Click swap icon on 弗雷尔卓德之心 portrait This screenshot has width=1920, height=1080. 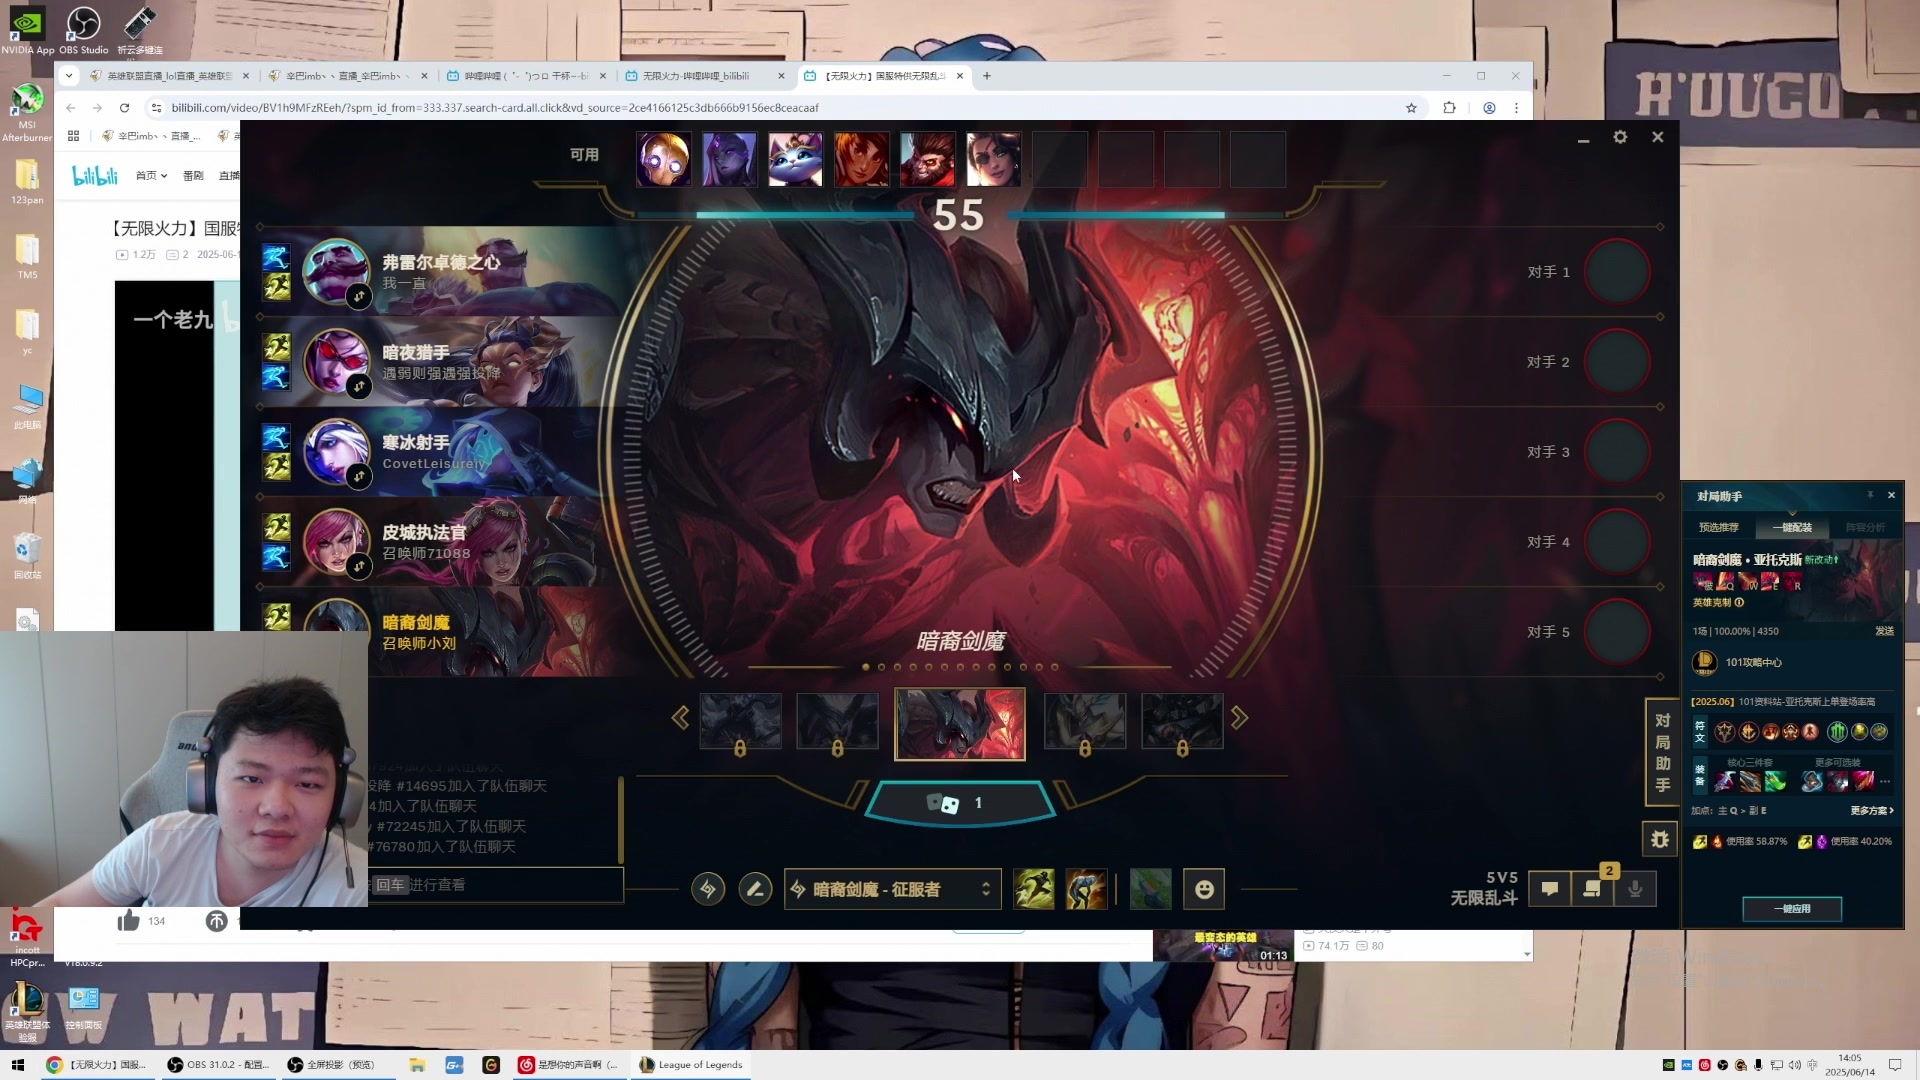point(359,296)
